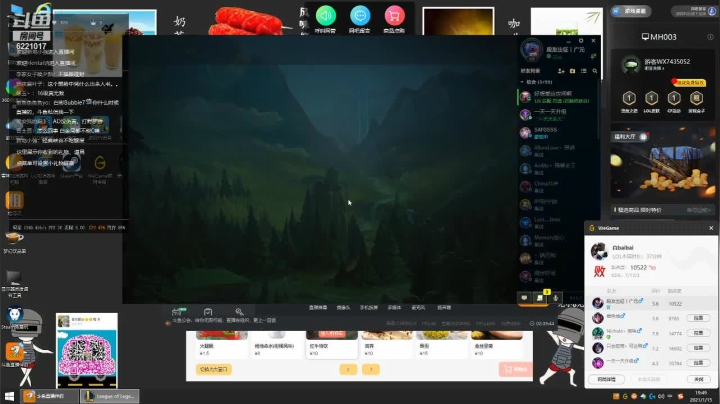Click second checkmark icon in streaming tool bar

[208, 311]
